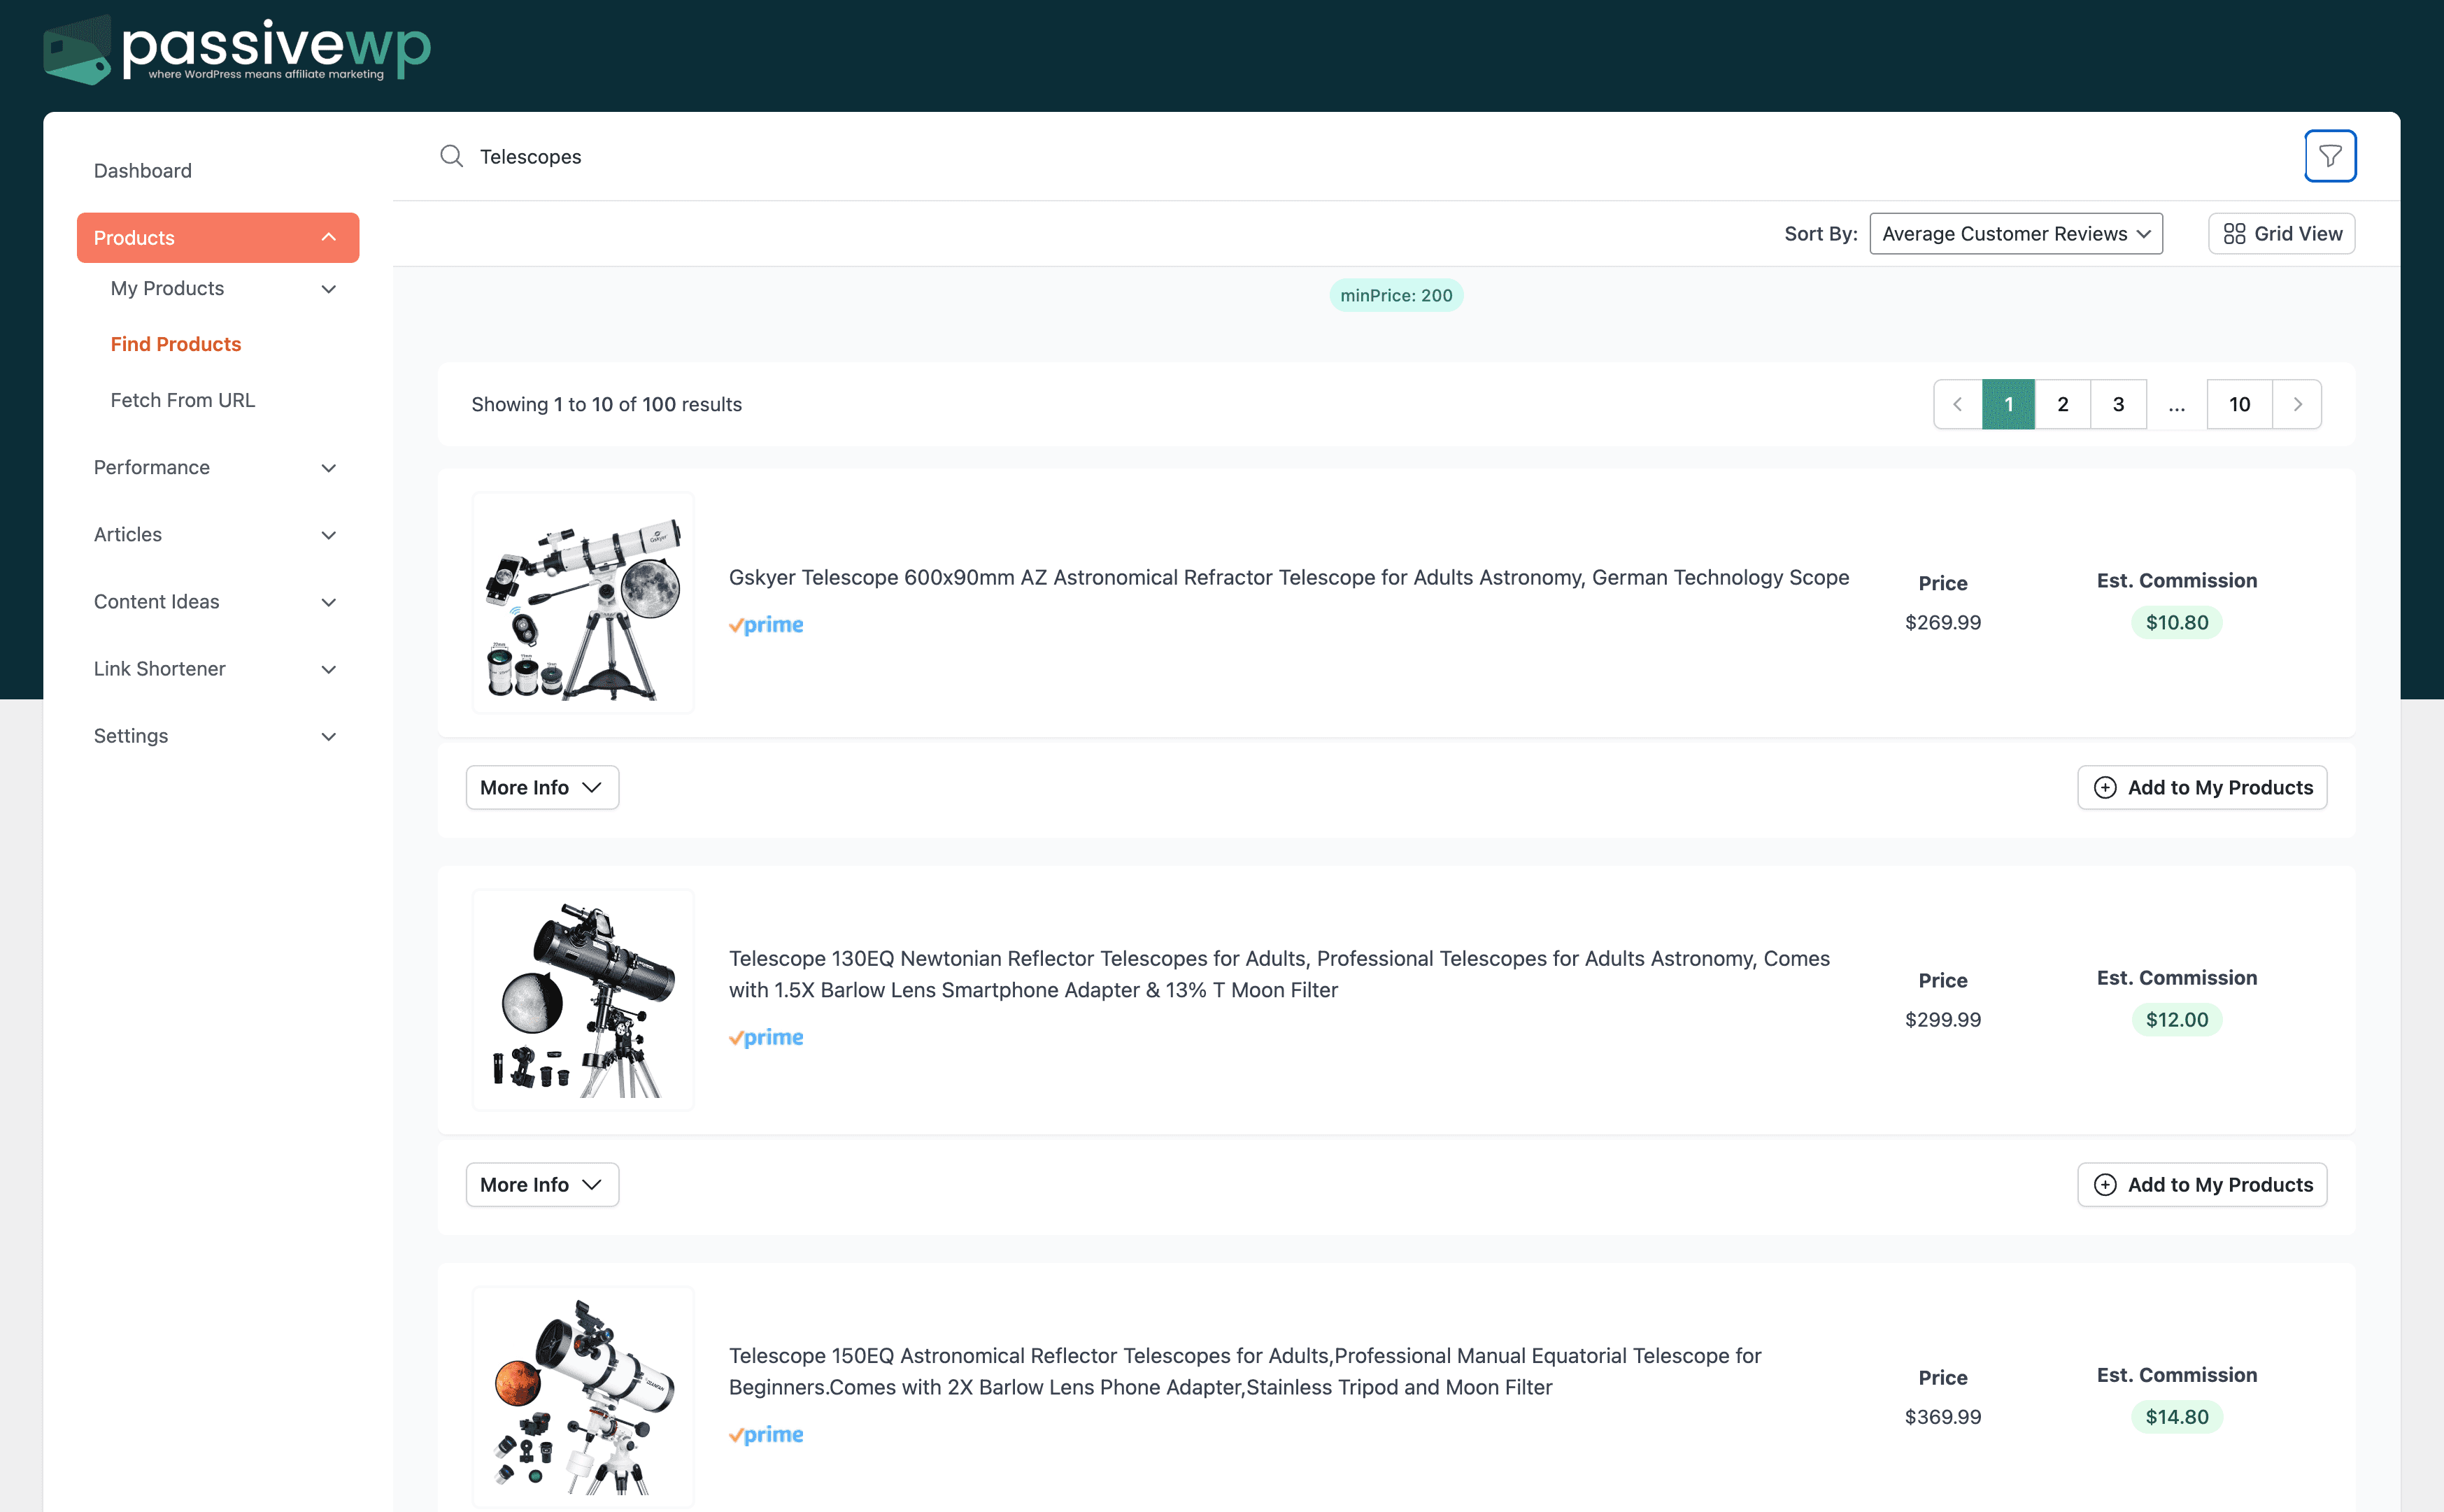This screenshot has width=2444, height=1512.
Task: Expand More Info for 130EQ Telescope
Action: coord(542,1184)
